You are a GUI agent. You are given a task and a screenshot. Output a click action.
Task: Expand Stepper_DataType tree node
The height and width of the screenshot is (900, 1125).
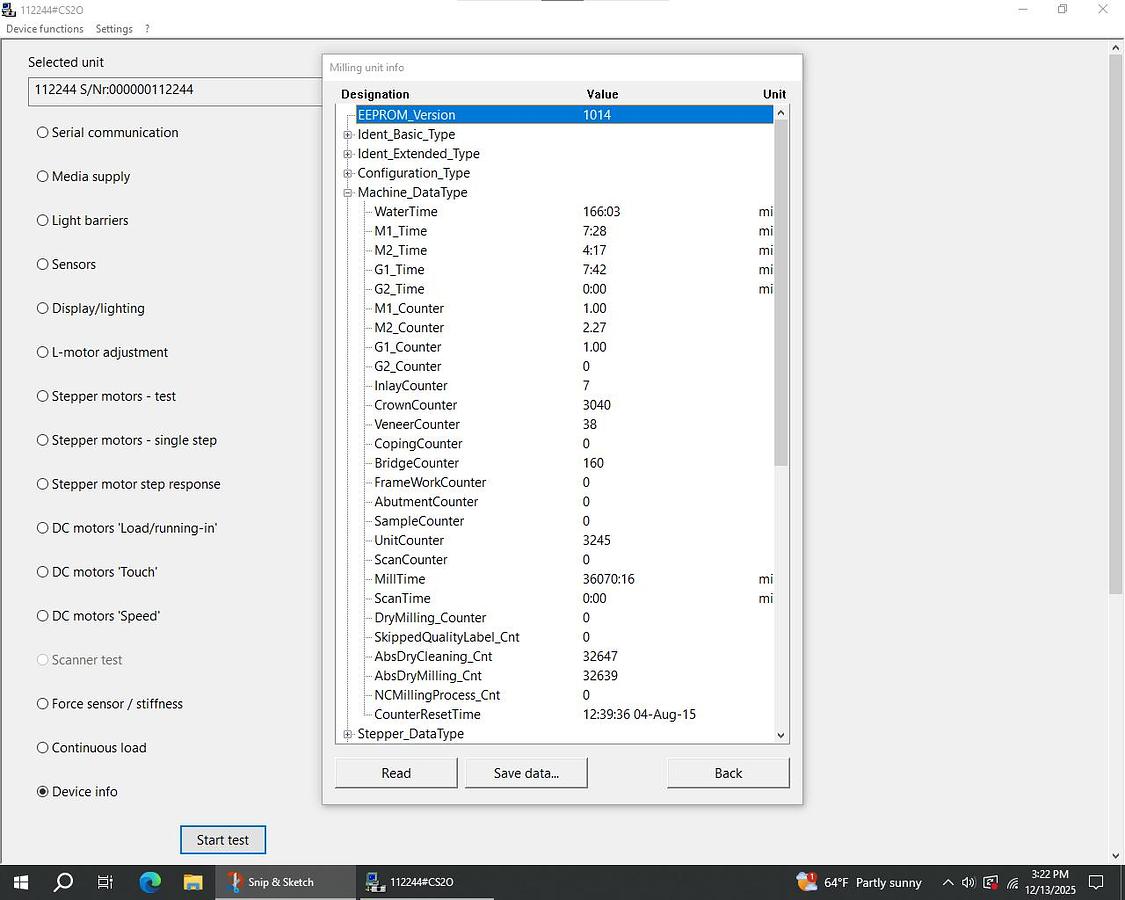[x=348, y=734]
